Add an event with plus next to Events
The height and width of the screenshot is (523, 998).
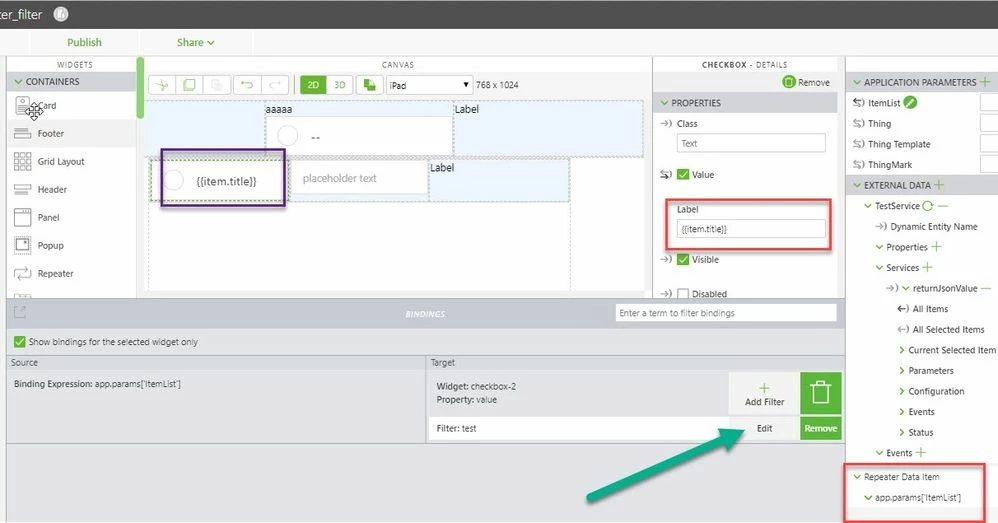920,453
